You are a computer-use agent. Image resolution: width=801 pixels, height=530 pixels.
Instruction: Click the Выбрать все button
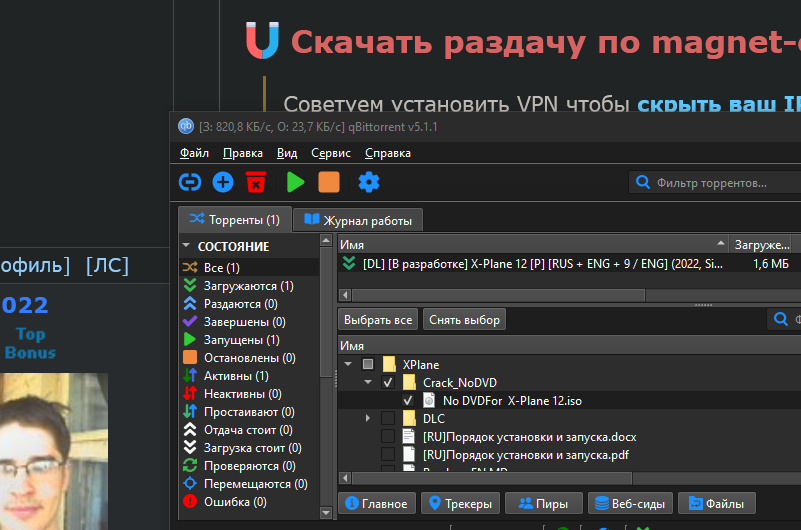(378, 320)
